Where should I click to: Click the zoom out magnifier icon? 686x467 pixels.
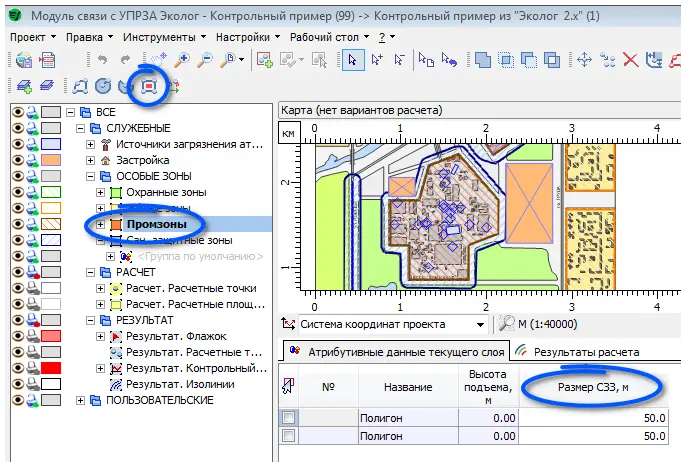tap(207, 61)
